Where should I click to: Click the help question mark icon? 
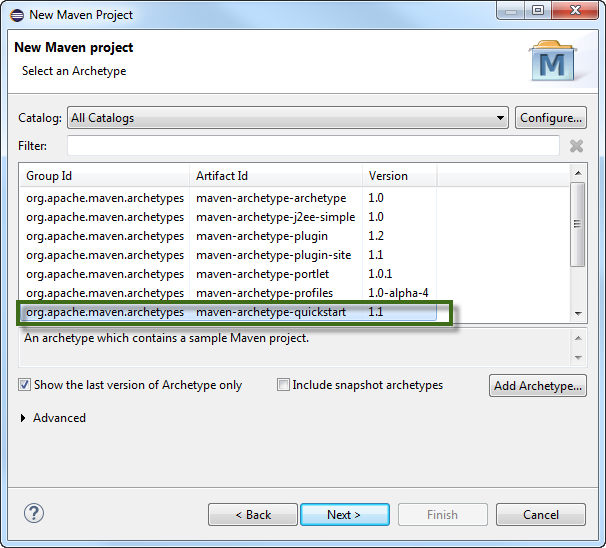point(34,513)
